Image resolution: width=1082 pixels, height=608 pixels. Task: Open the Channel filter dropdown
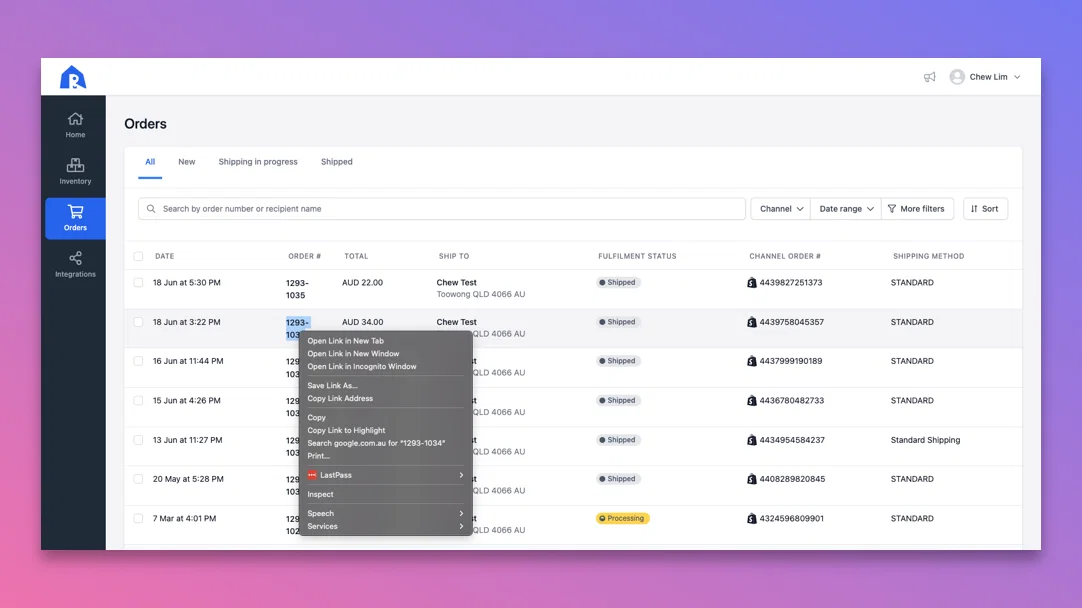[781, 208]
